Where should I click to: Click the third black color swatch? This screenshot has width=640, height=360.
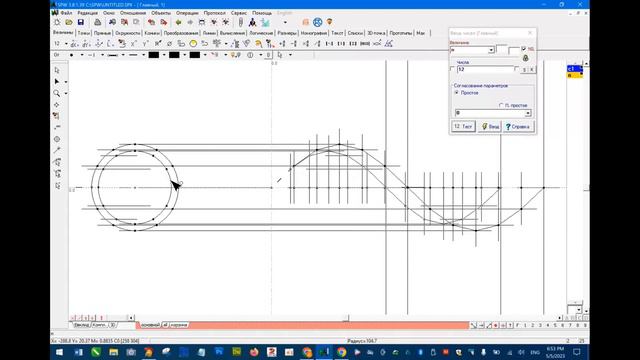click(x=195, y=55)
